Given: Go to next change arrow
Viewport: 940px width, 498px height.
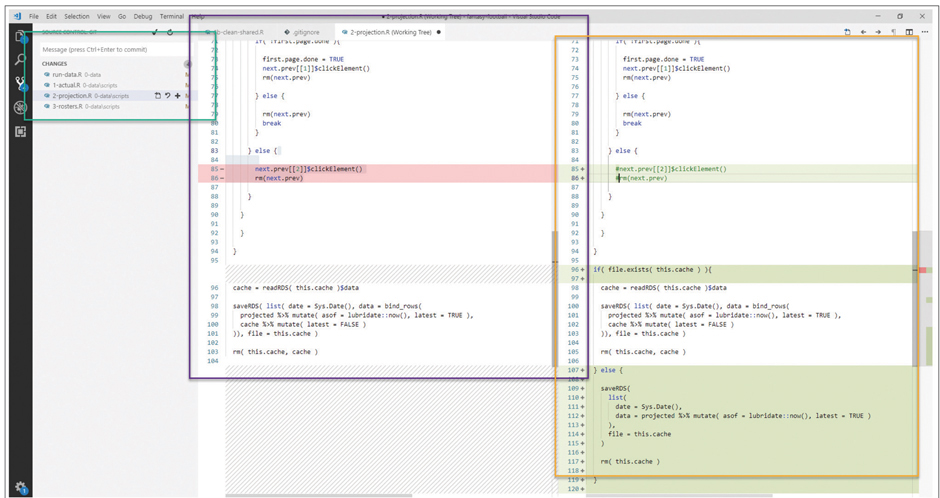Looking at the screenshot, I should [x=878, y=32].
